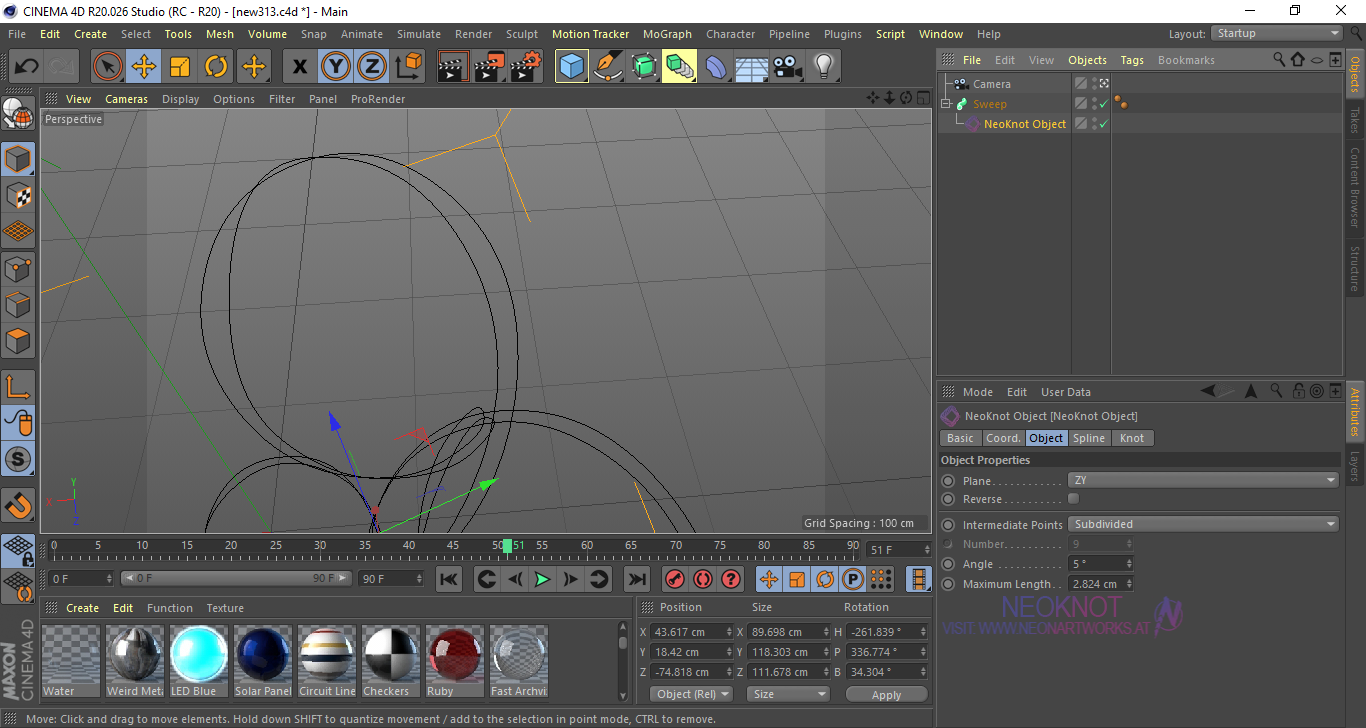The image size is (1366, 728).
Task: Add a Cube primitive object
Action: coord(572,67)
